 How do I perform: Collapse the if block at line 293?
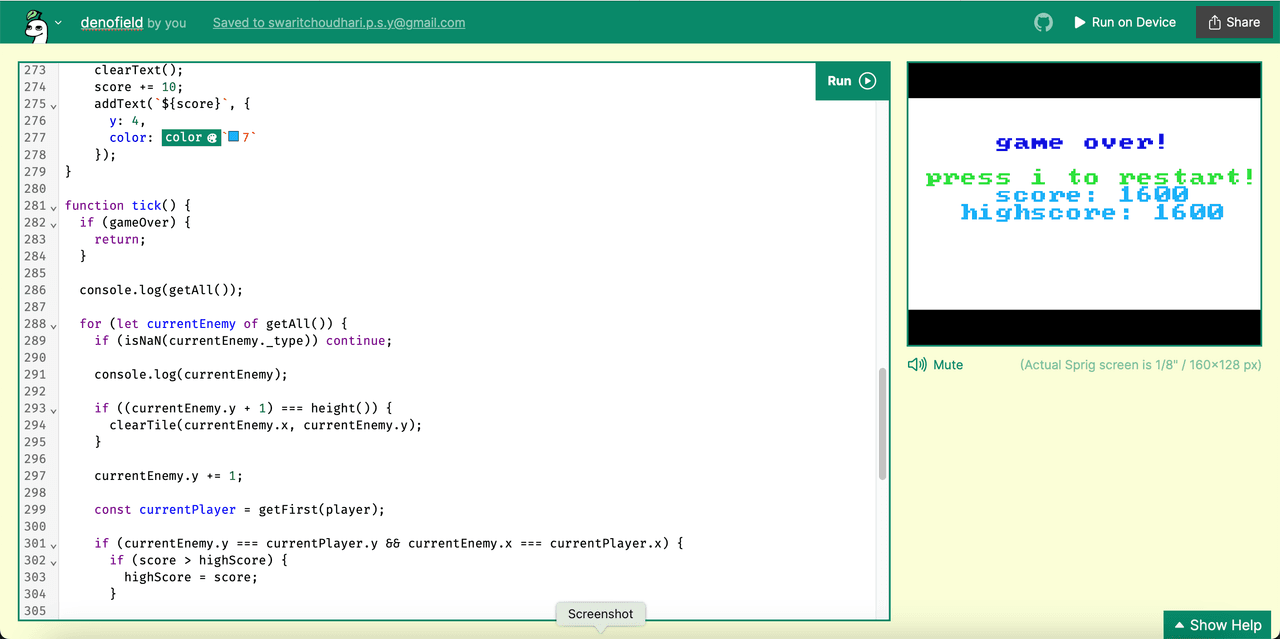54,409
